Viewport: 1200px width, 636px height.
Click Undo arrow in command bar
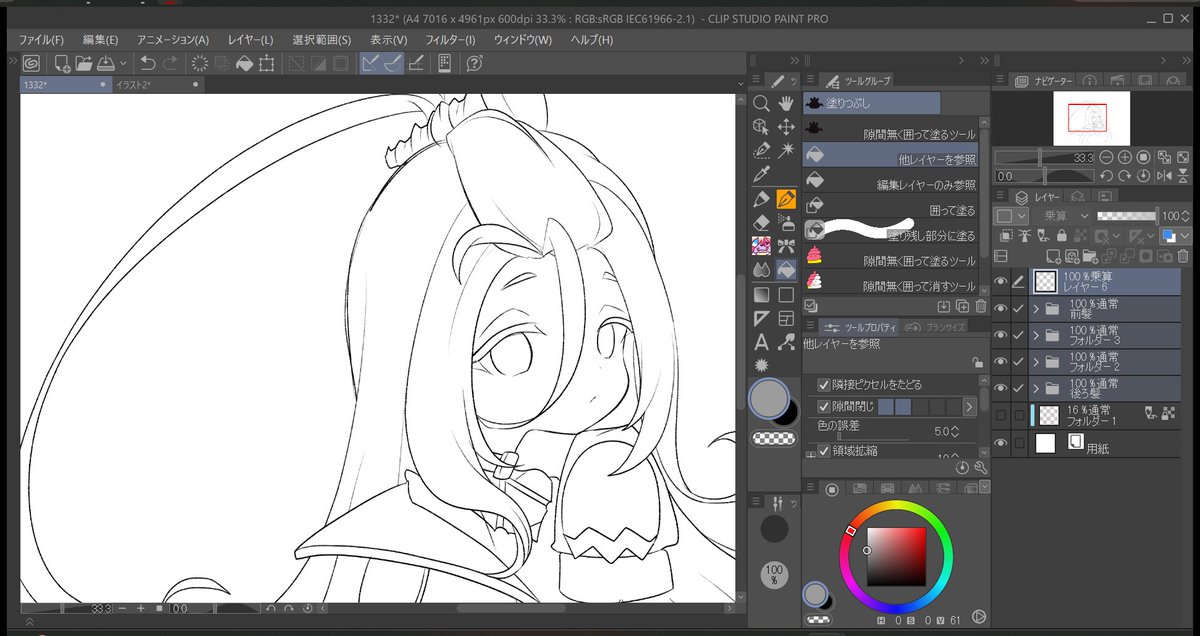pos(148,63)
